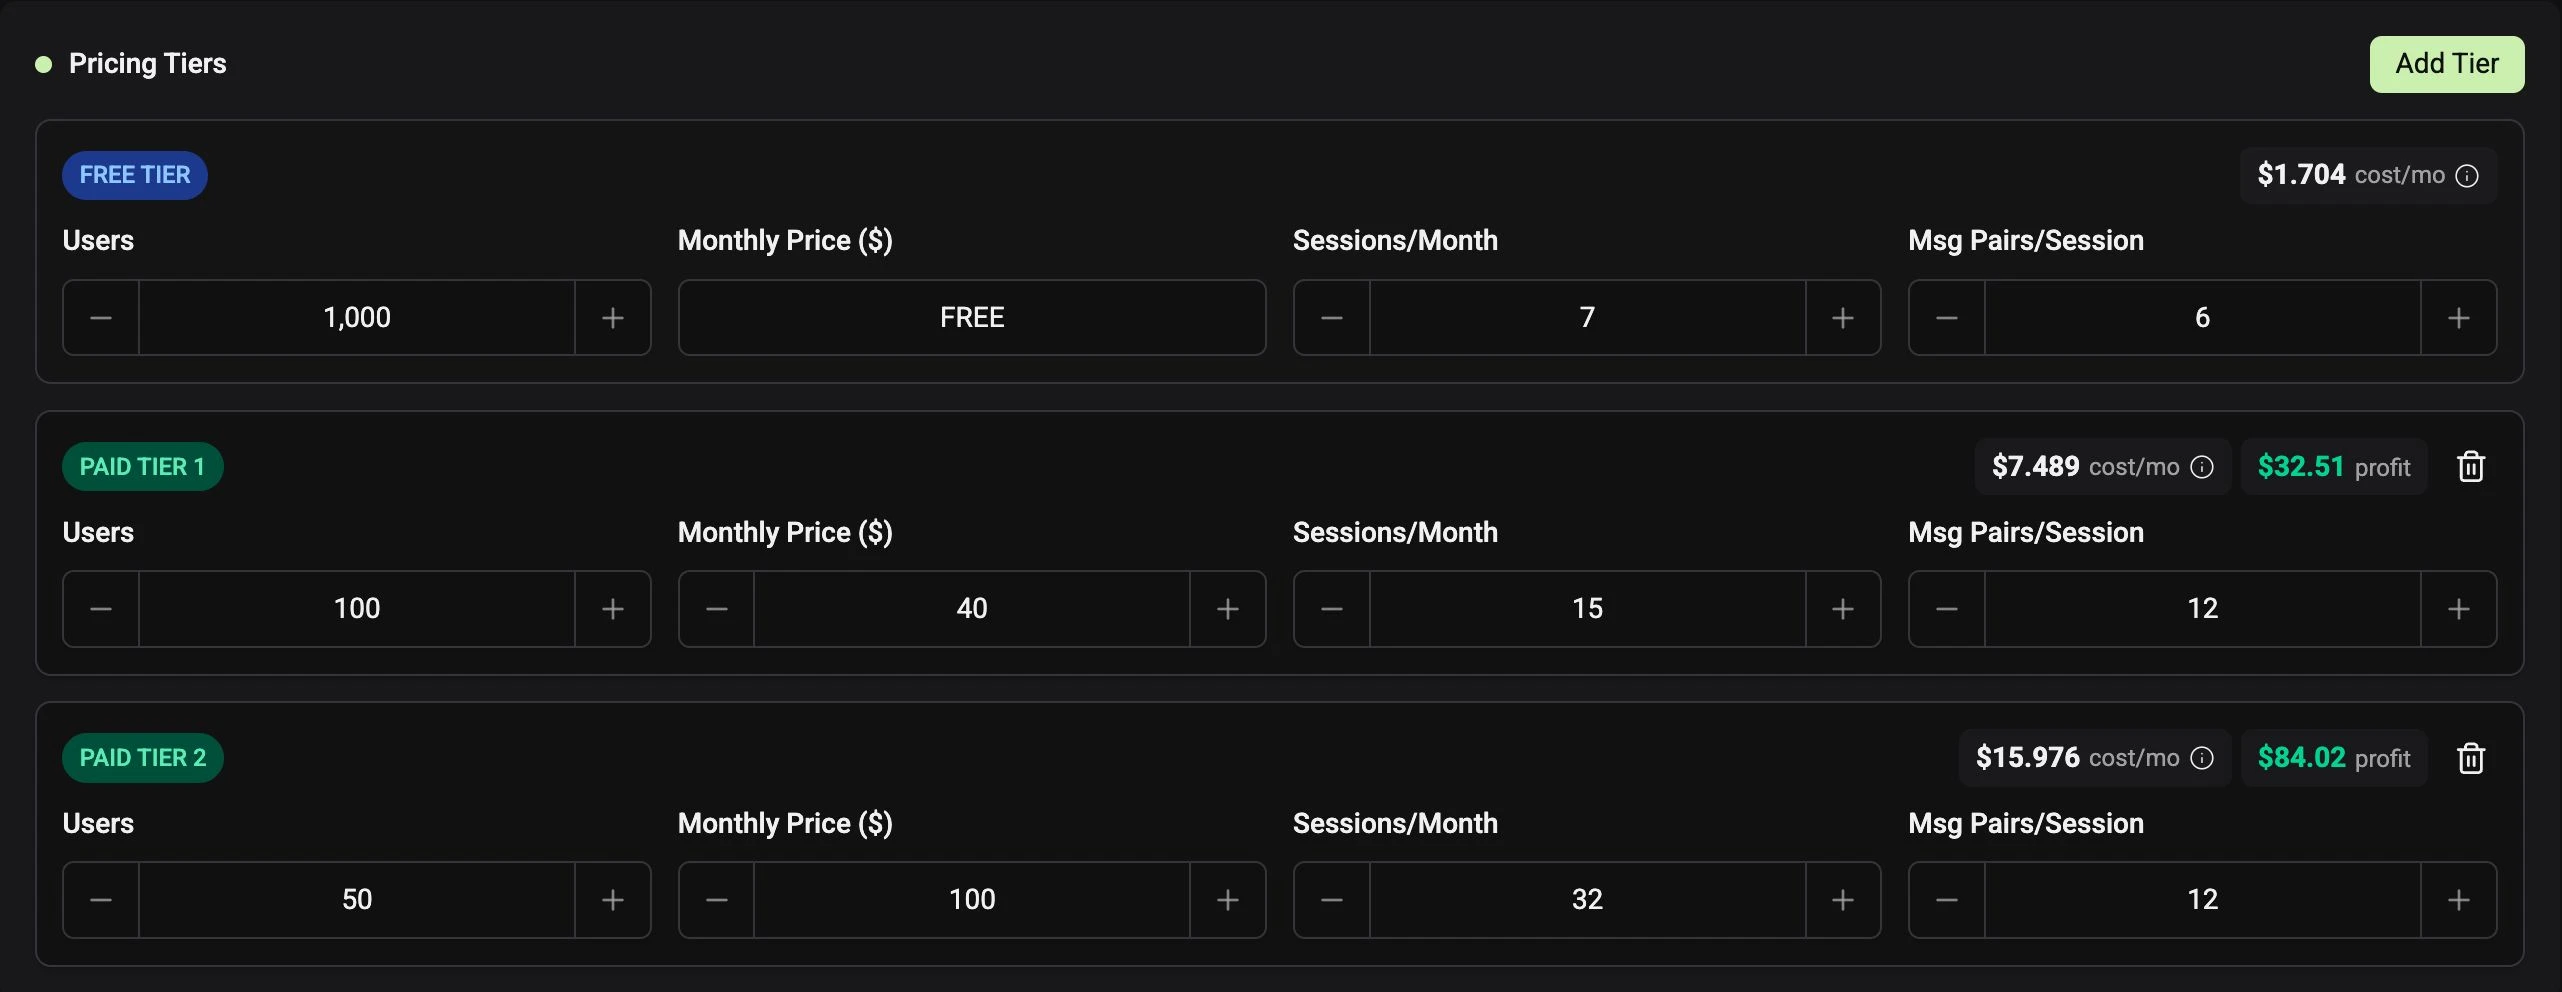Decrease Free Tier users with minus
Viewport: 2562px width, 992px height.
(x=101, y=318)
